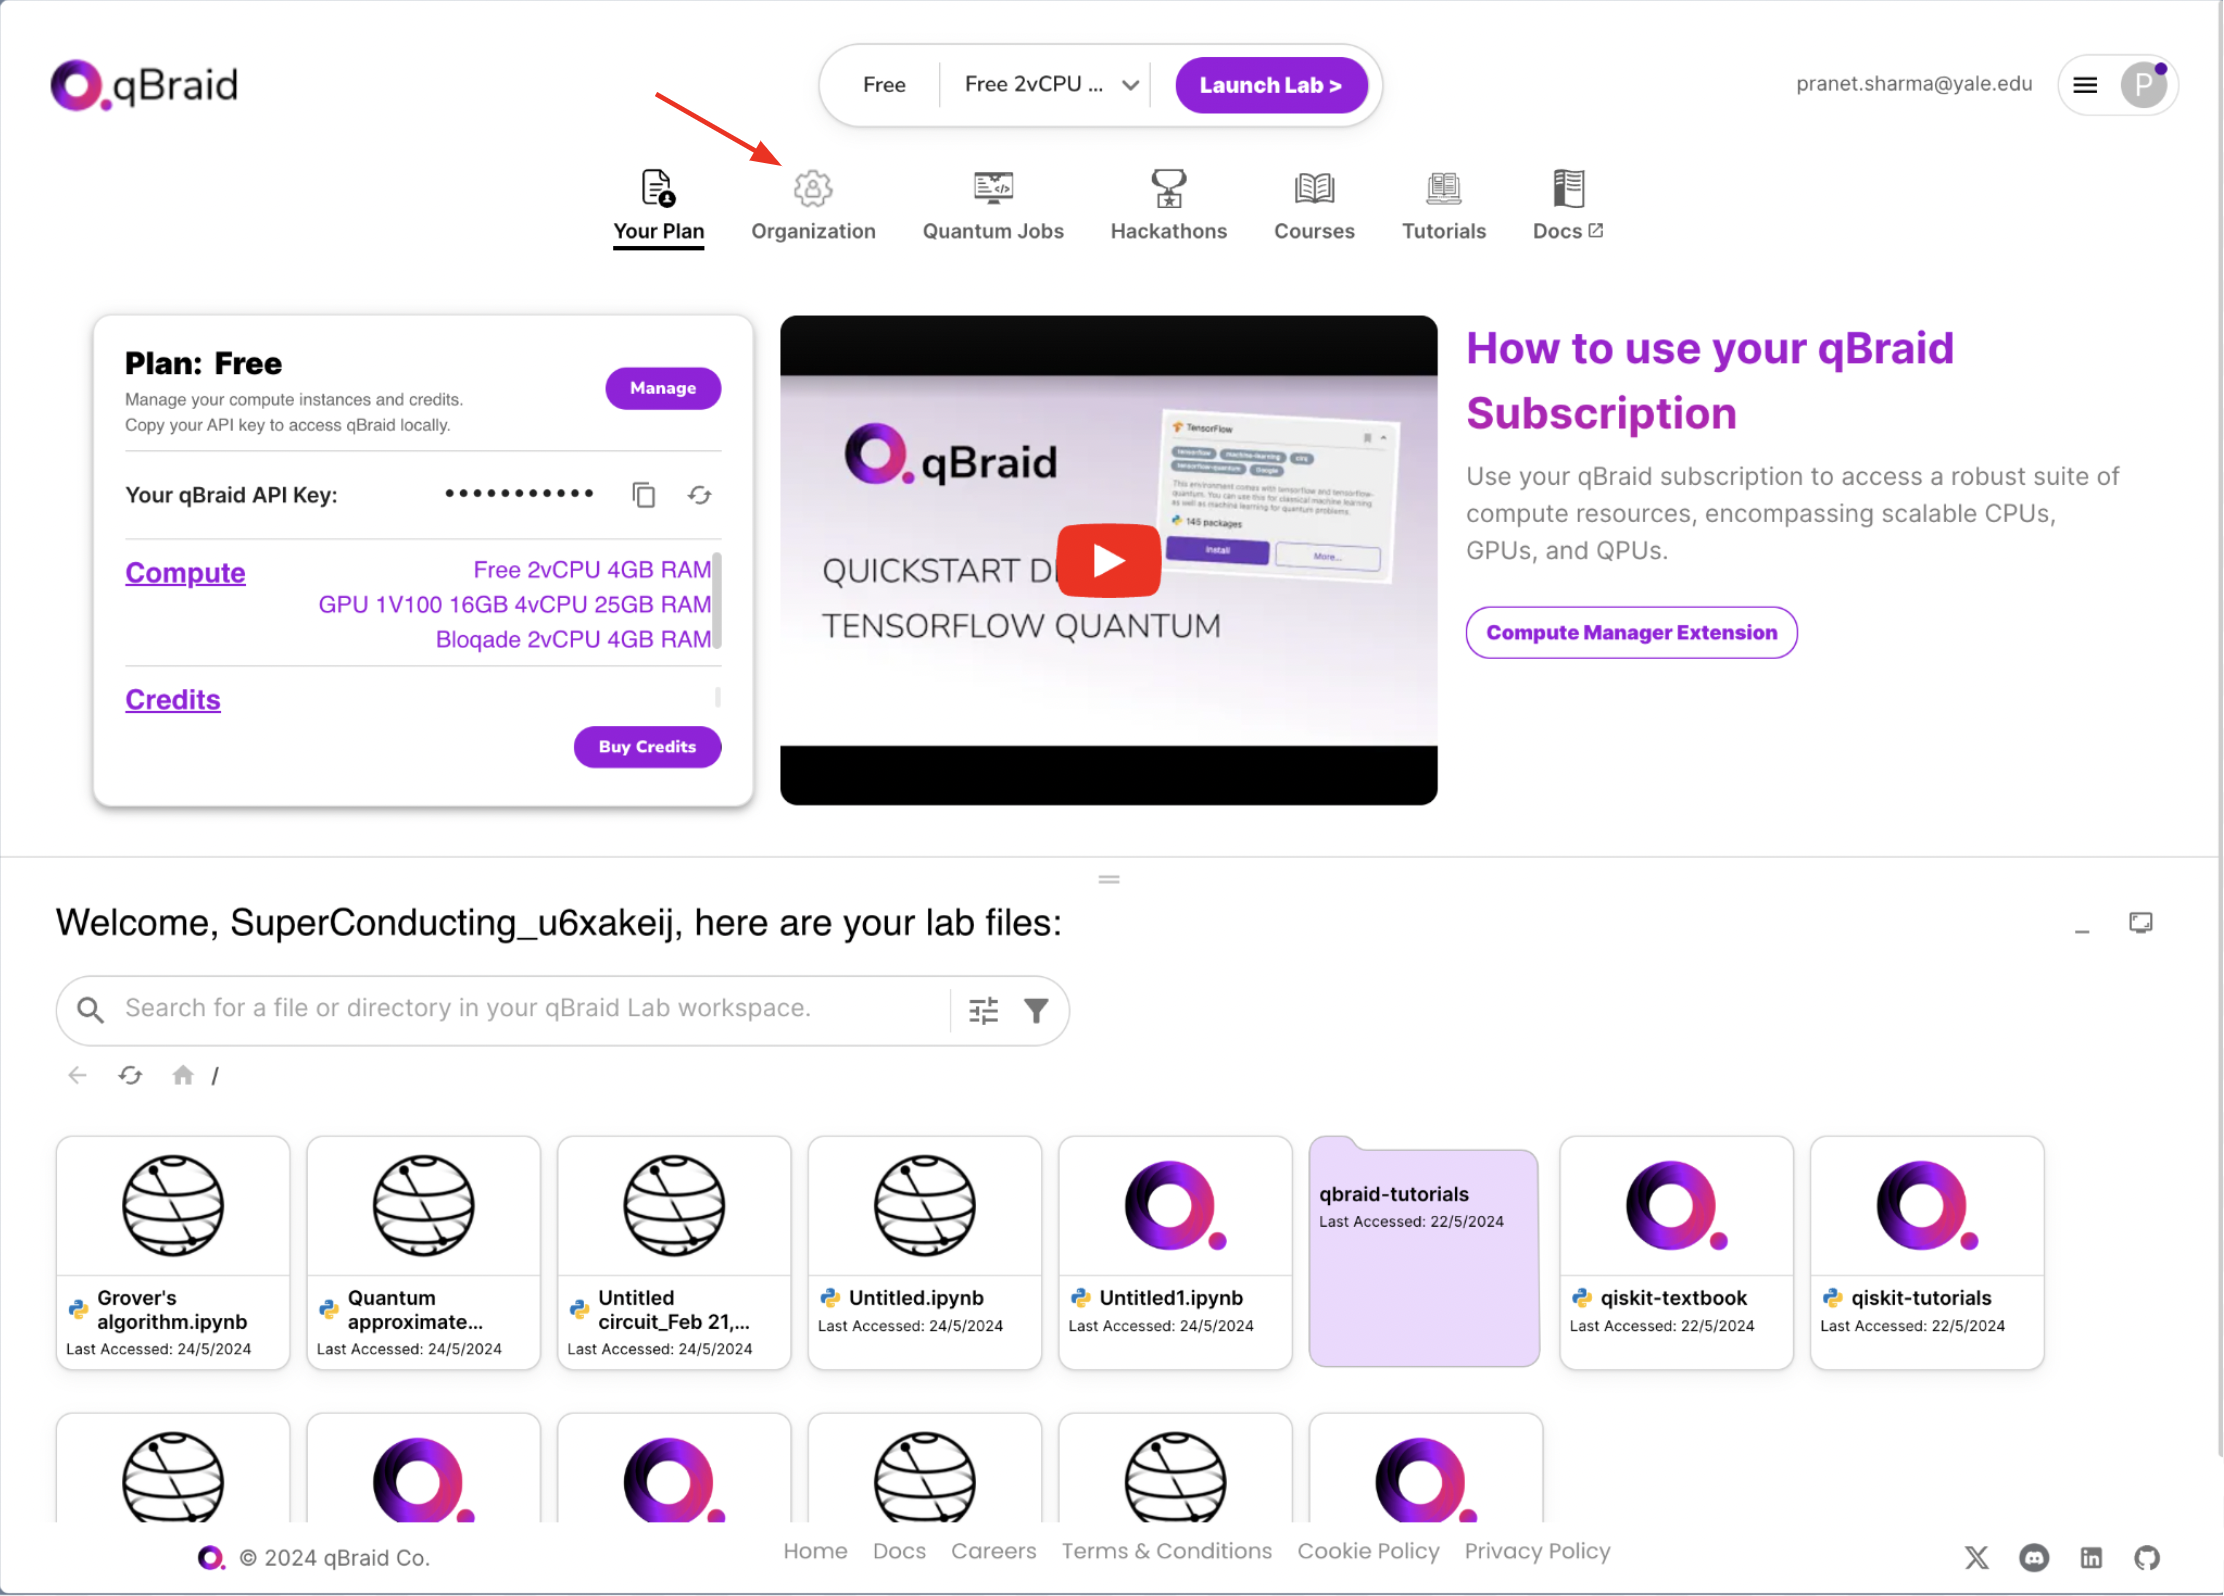Open the Your Plan tab

tap(658, 207)
